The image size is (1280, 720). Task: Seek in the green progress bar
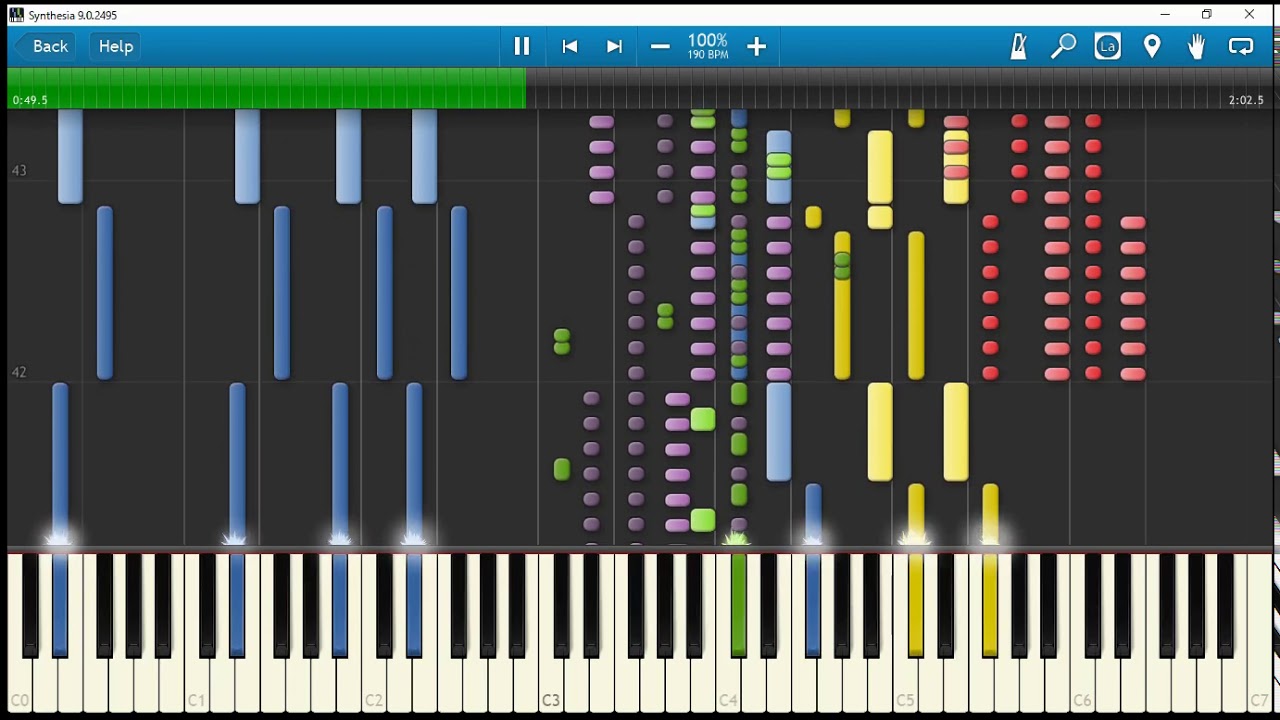click(x=266, y=88)
